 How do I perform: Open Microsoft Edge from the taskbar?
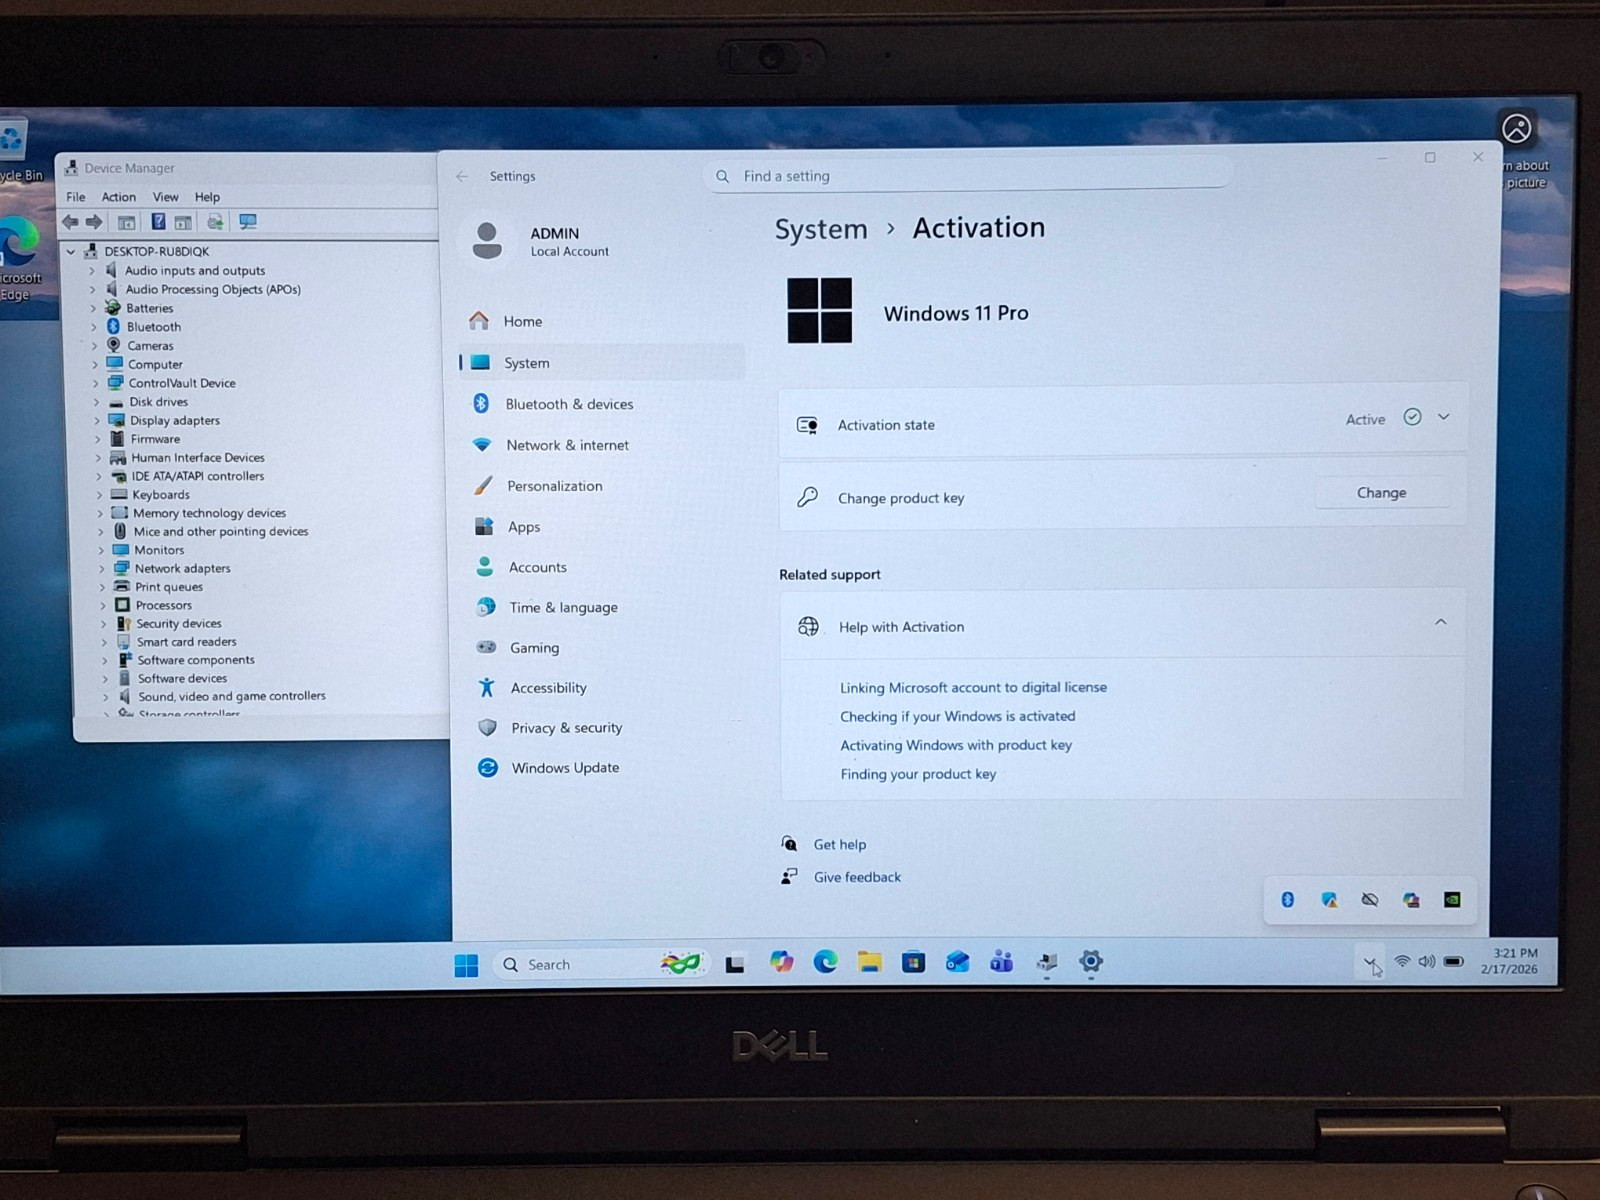pyautogui.click(x=825, y=962)
